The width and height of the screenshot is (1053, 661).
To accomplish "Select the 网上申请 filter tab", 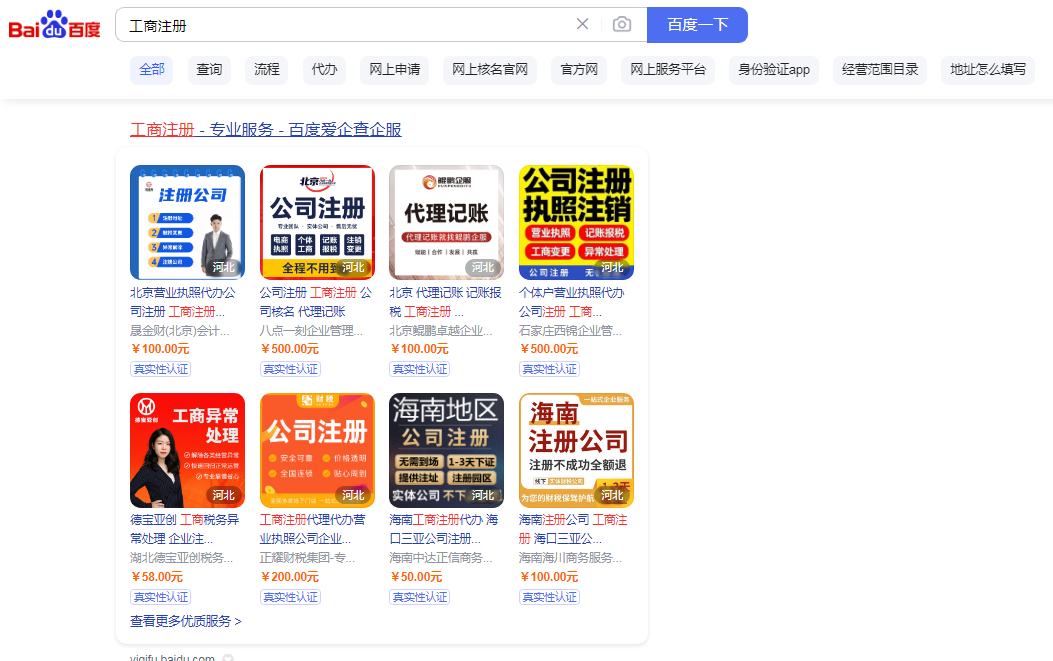I will click(395, 70).
